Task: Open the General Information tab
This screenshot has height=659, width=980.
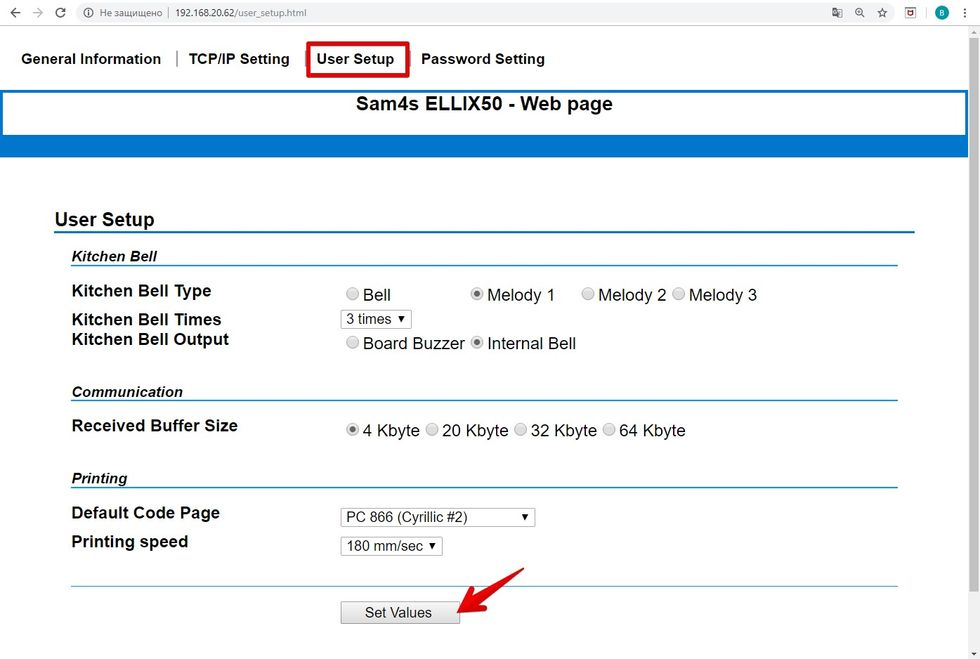Action: tap(91, 59)
